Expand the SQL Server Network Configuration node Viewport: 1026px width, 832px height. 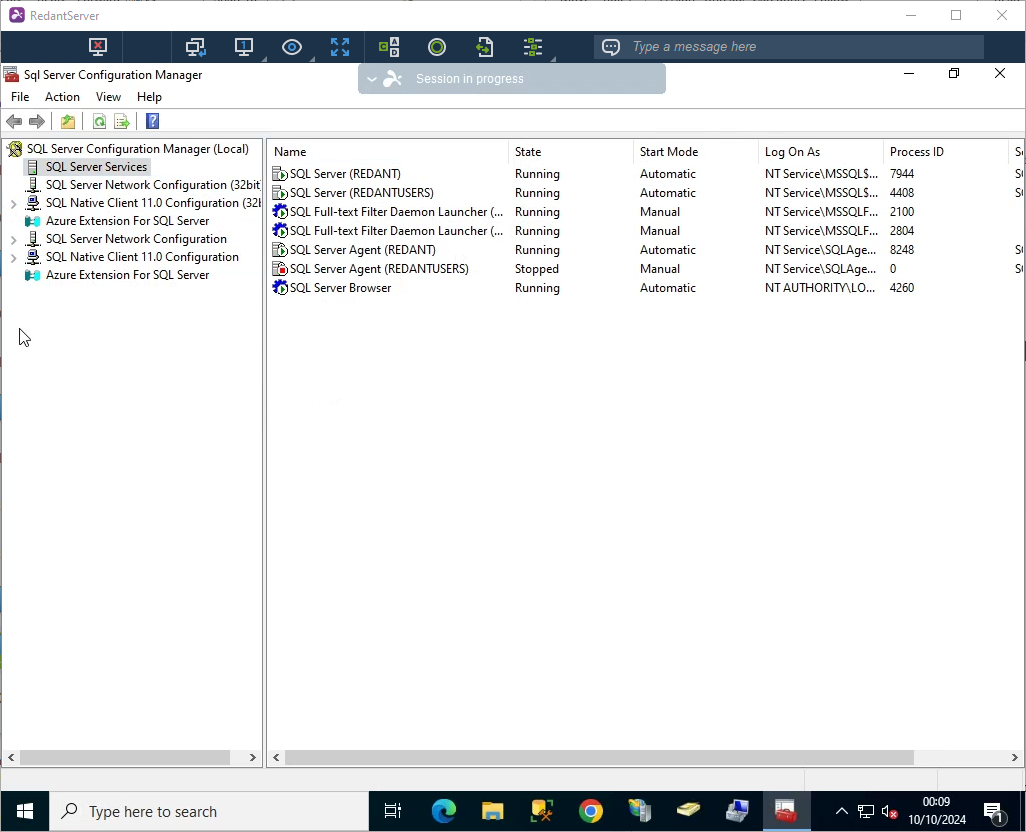coord(13,239)
